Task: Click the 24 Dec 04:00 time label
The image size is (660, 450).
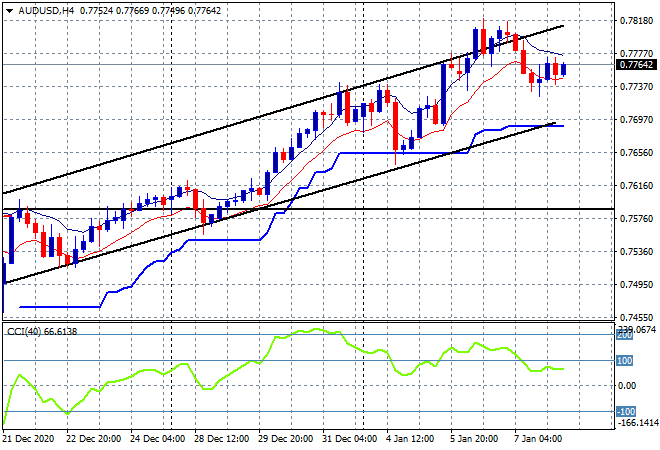Action: (157, 439)
